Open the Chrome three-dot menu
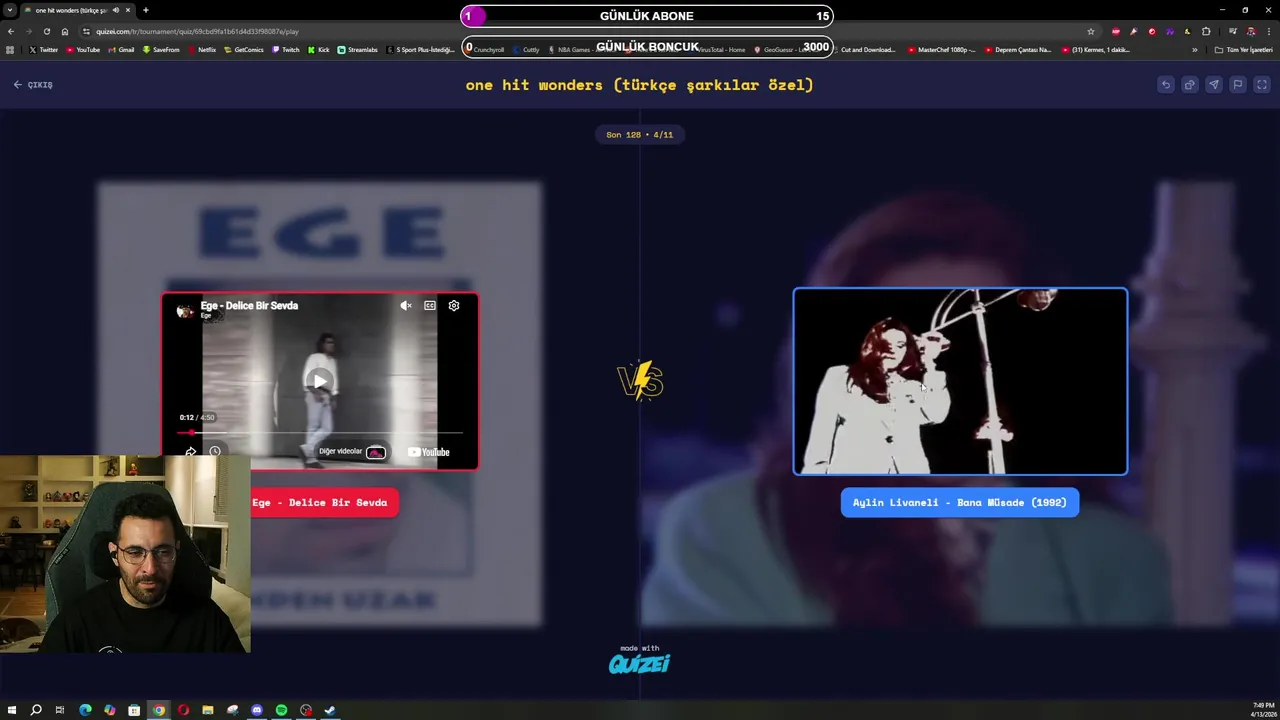This screenshot has width=1280, height=720. [x=1268, y=31]
